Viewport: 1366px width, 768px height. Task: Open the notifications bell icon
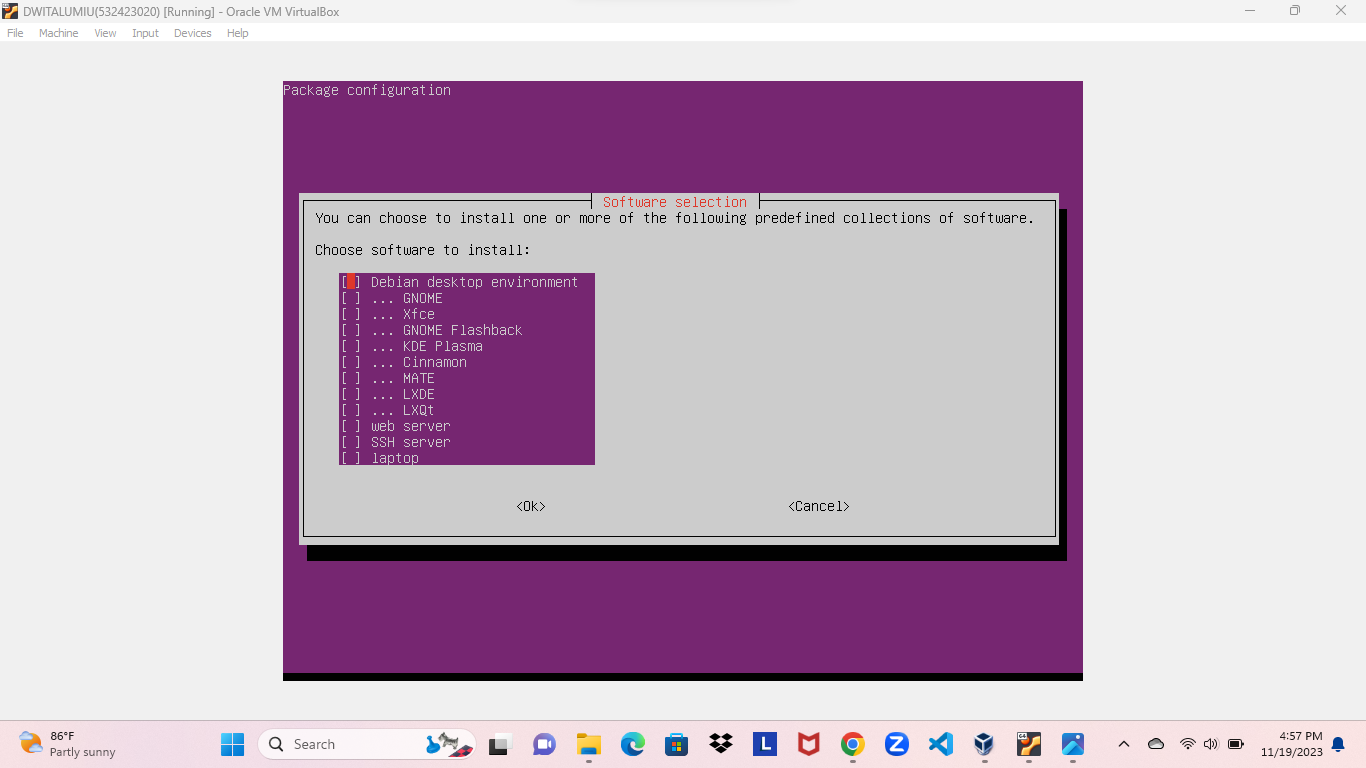pyautogui.click(x=1338, y=744)
